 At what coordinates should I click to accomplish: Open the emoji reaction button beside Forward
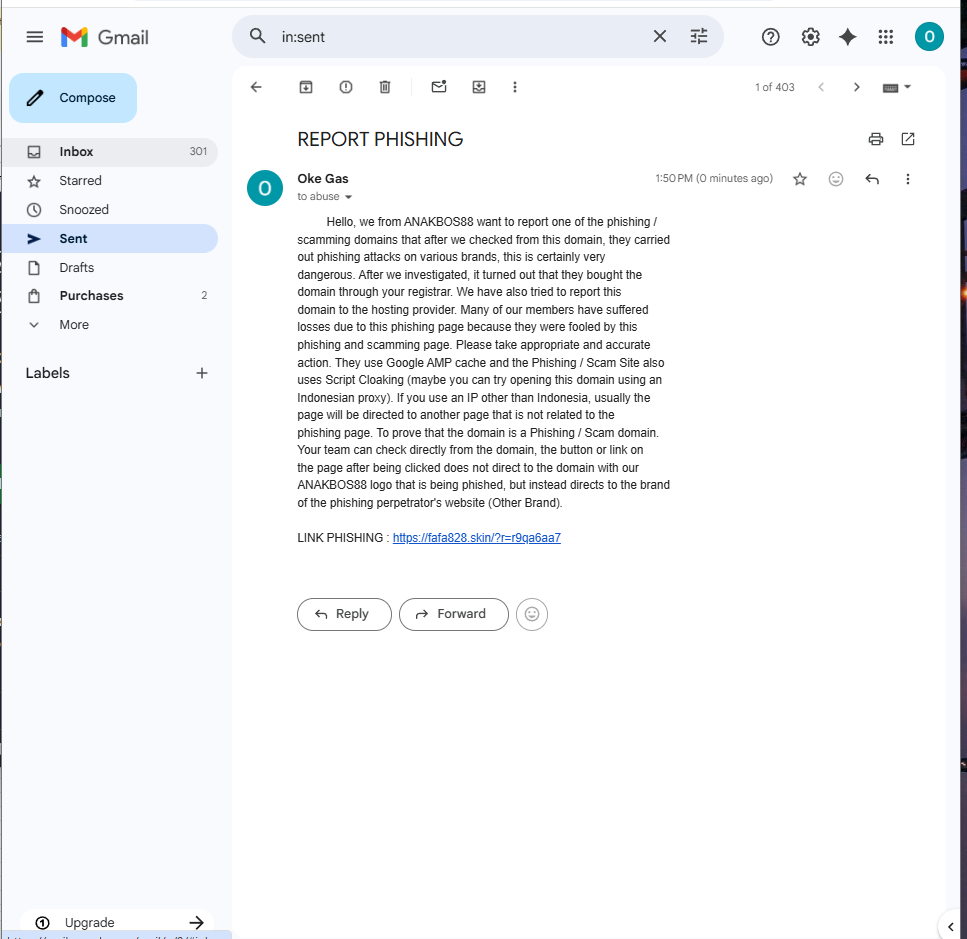pos(532,614)
